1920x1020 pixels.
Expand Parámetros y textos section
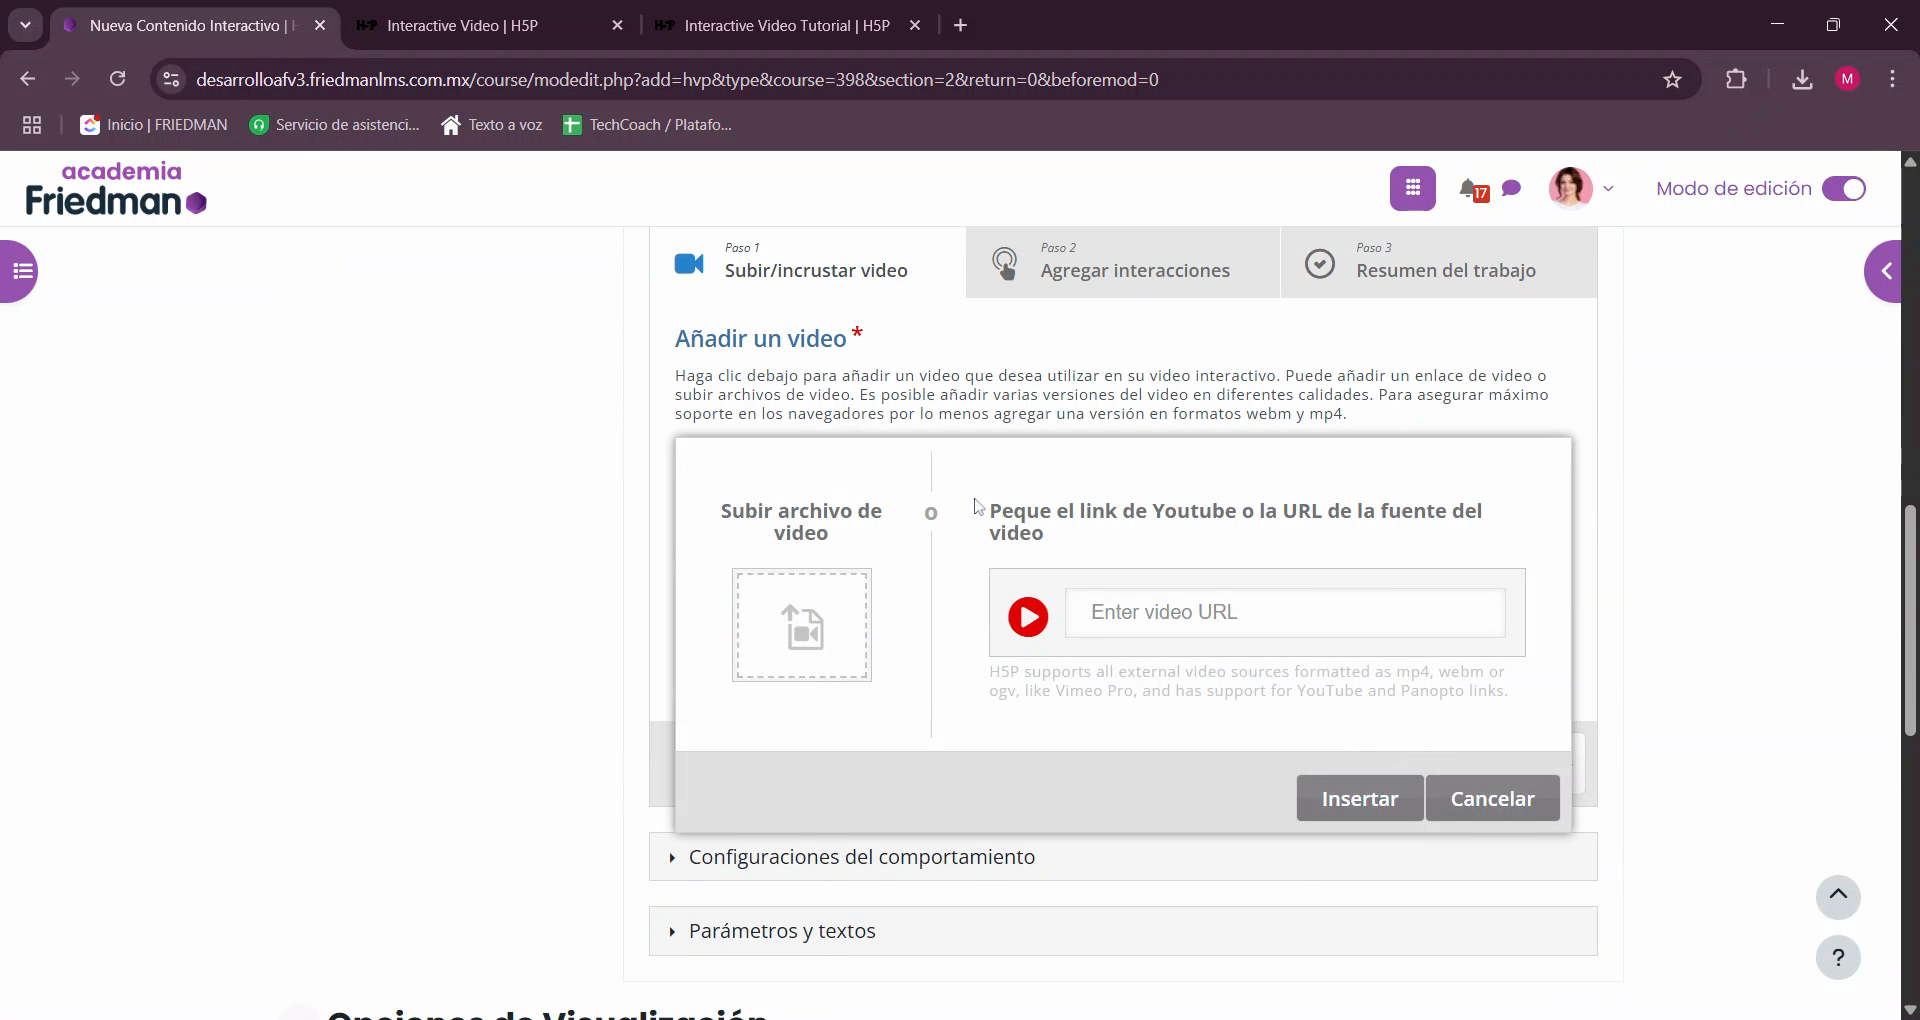(x=1123, y=931)
